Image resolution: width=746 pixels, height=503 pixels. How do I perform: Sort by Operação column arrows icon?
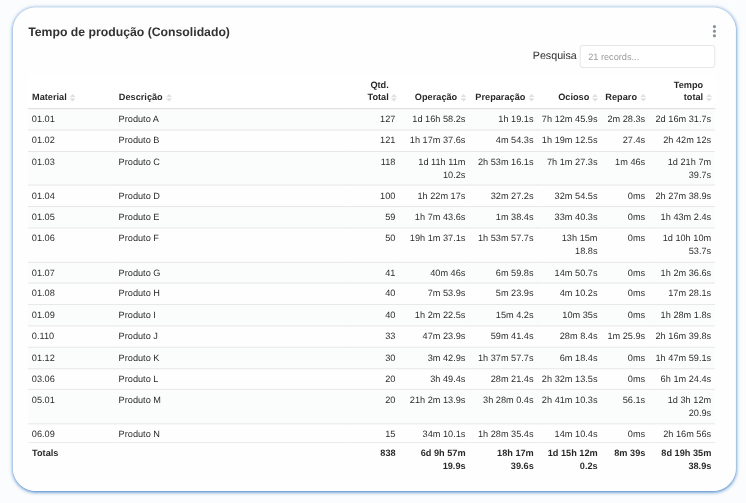point(463,98)
